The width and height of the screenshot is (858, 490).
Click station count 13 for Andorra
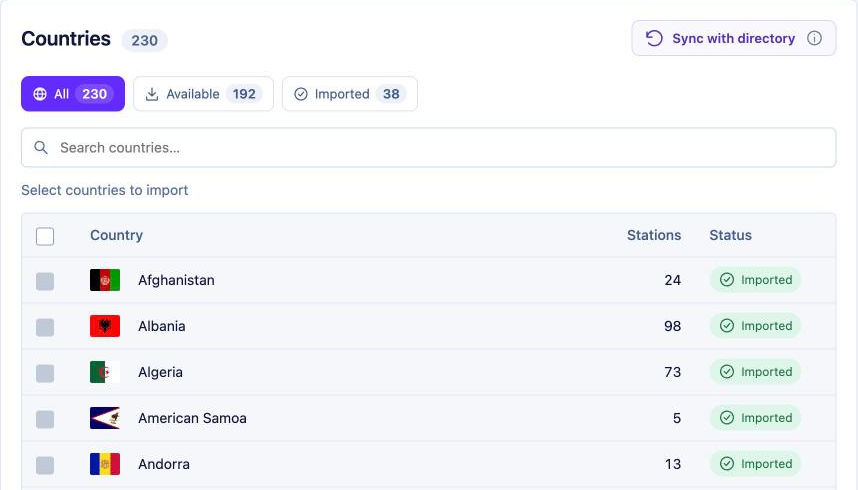[x=673, y=464]
